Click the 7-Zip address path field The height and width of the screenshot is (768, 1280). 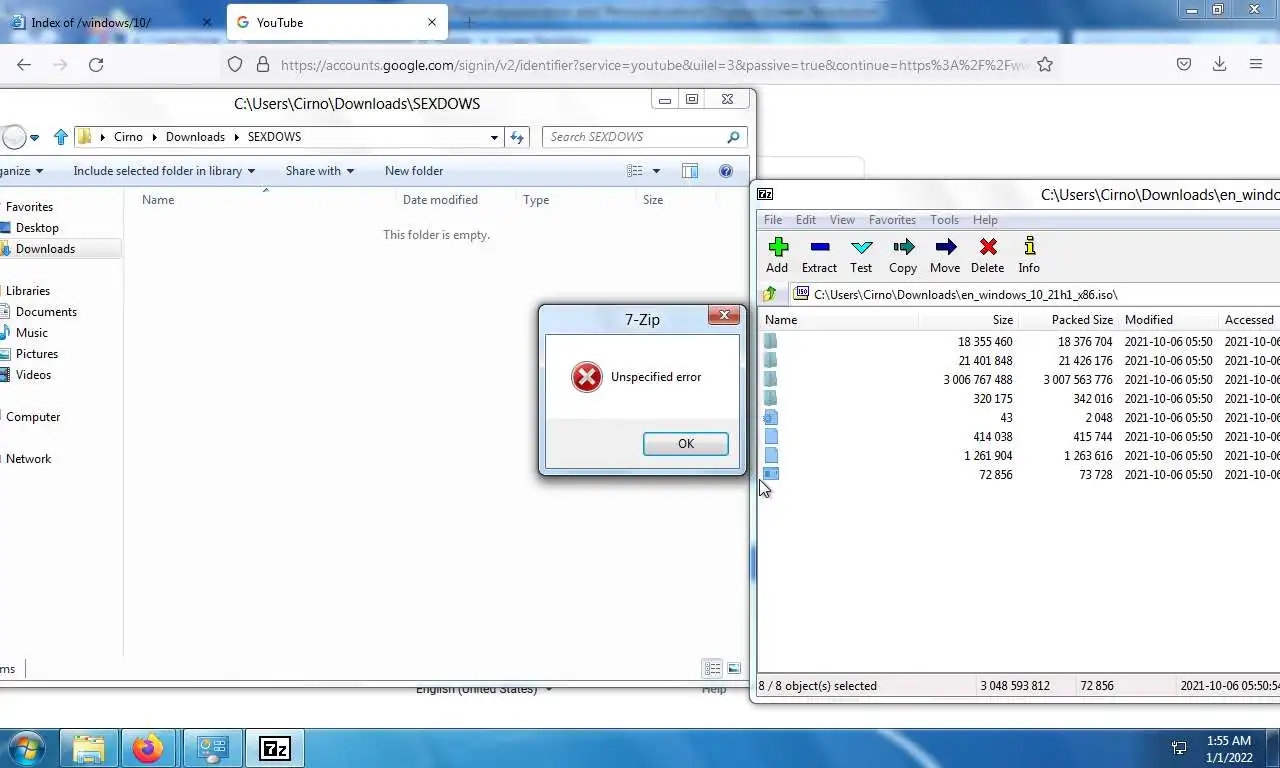coord(1035,294)
